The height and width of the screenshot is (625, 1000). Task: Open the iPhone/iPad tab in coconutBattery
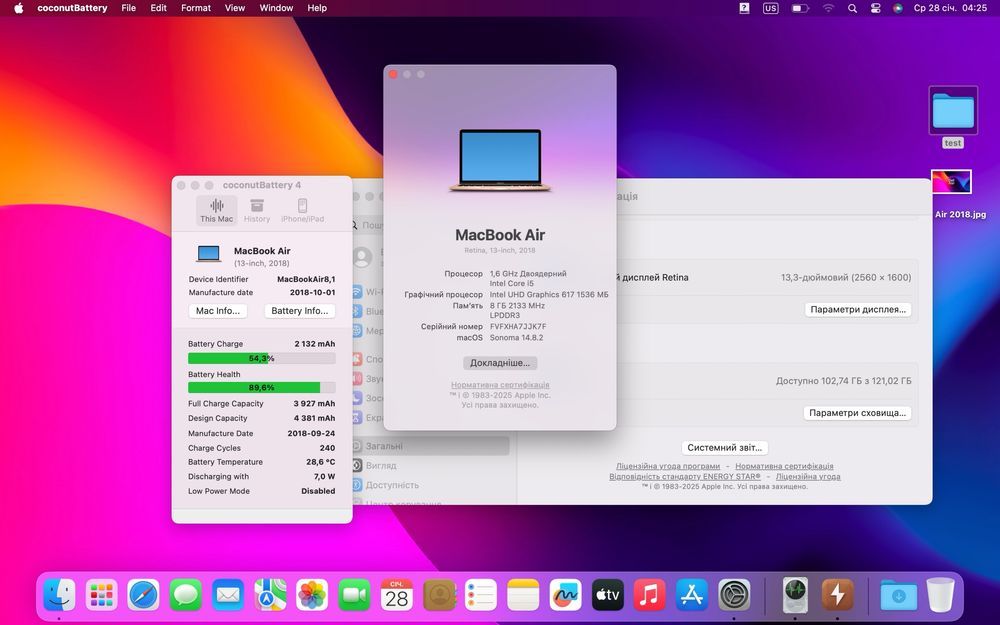click(302, 210)
